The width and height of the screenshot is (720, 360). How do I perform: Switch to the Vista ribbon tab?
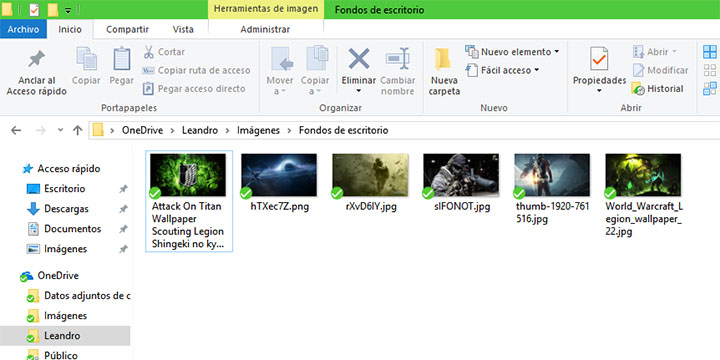click(x=183, y=29)
